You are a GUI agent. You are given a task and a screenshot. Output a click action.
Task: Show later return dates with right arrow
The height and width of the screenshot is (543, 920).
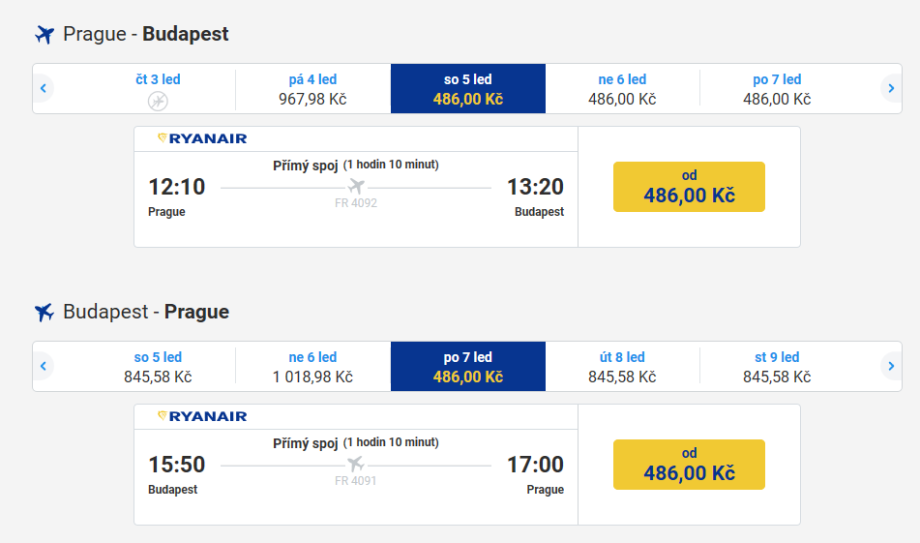[890, 367]
